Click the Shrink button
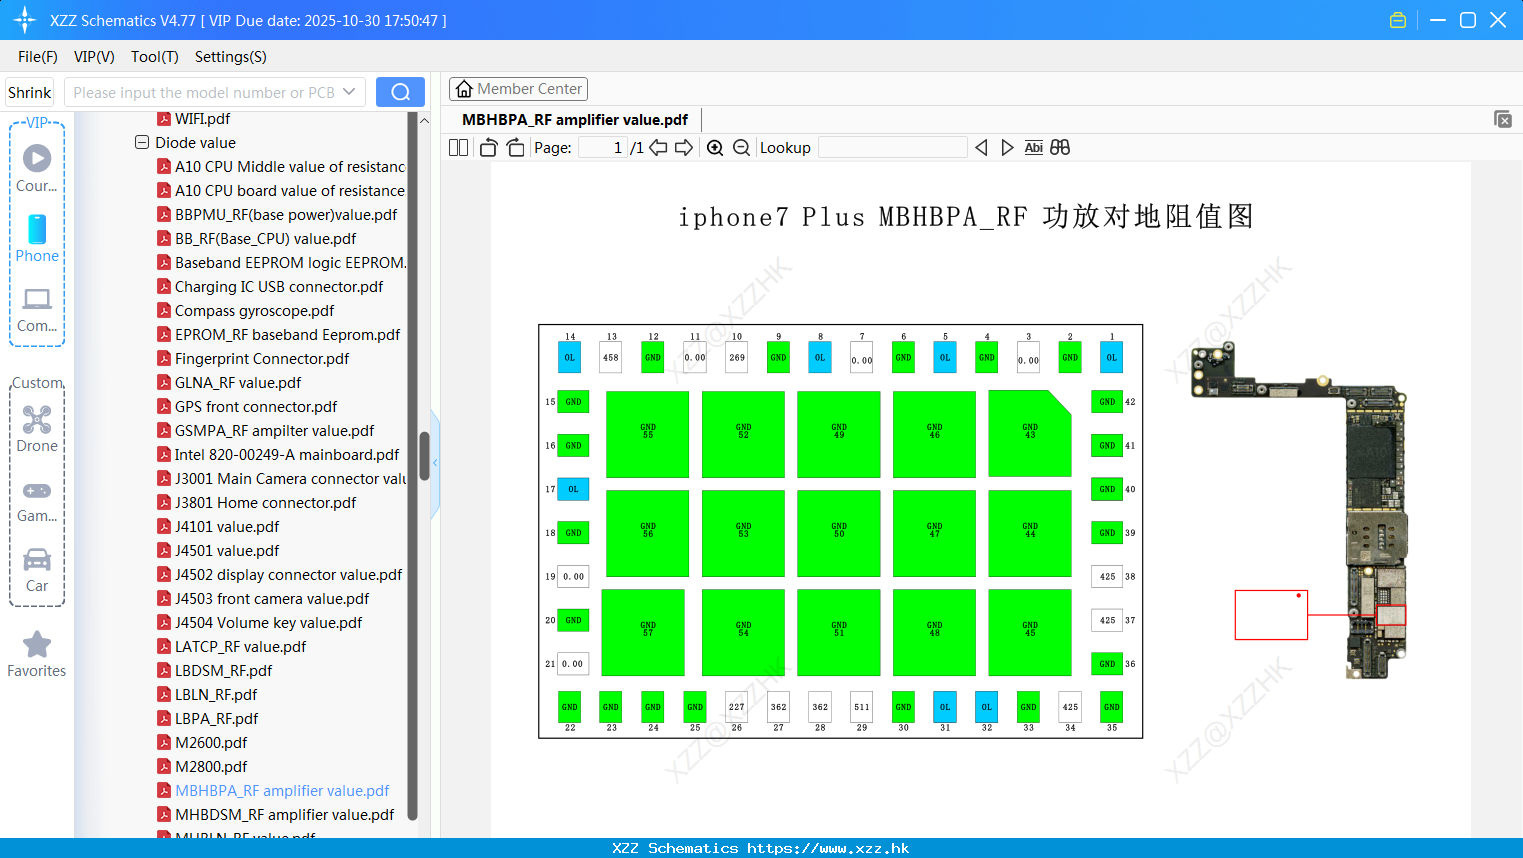 29,92
